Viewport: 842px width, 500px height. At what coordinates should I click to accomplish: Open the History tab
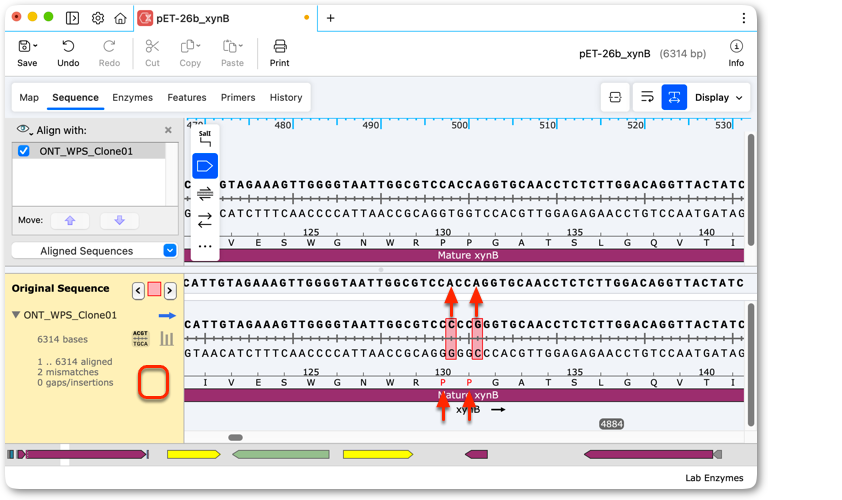click(286, 97)
